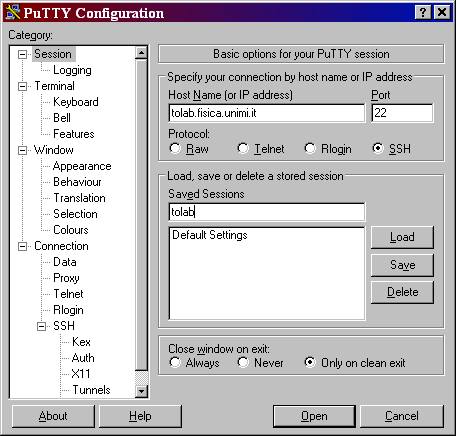Screen dimensions: 456x436
Task: Collapse the Window category node
Action: pos(22,150)
